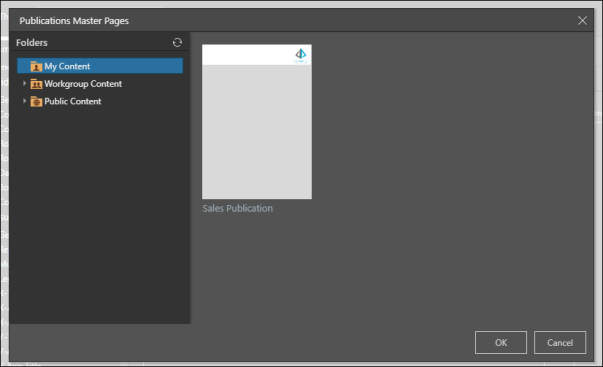Click the My Content folder icon
Viewport: 603px width, 367px height.
tap(36, 66)
